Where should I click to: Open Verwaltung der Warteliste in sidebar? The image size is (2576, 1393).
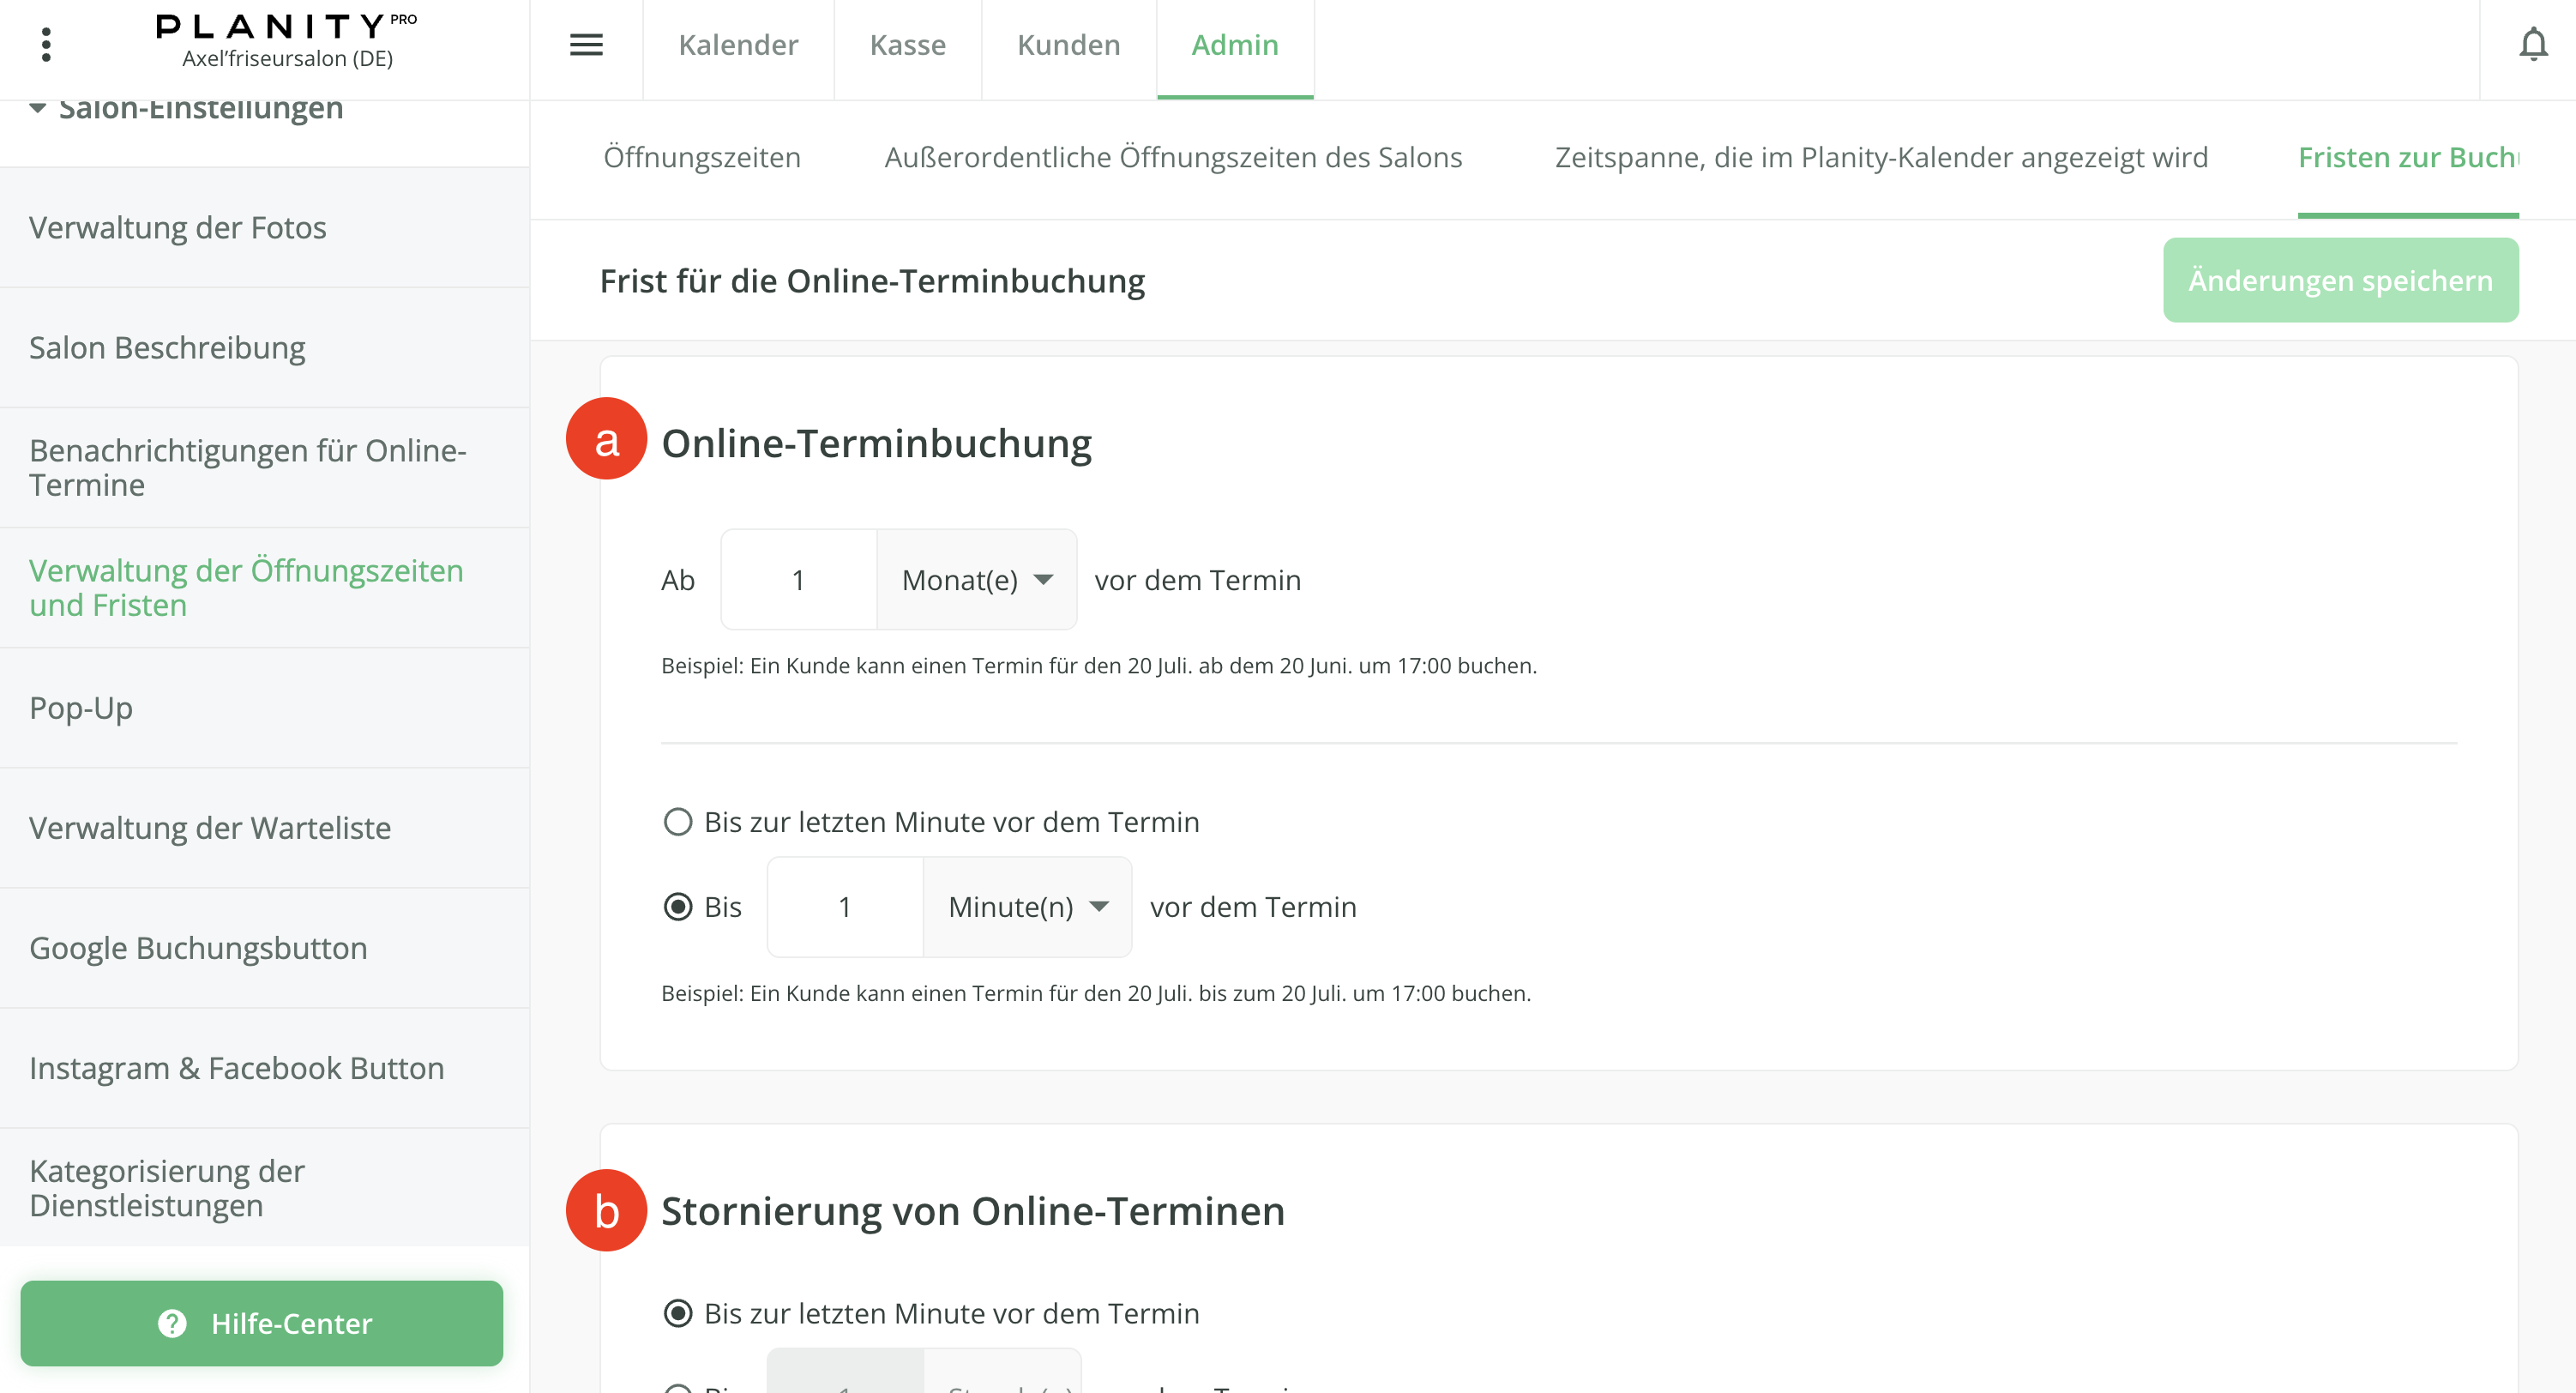[x=210, y=828]
